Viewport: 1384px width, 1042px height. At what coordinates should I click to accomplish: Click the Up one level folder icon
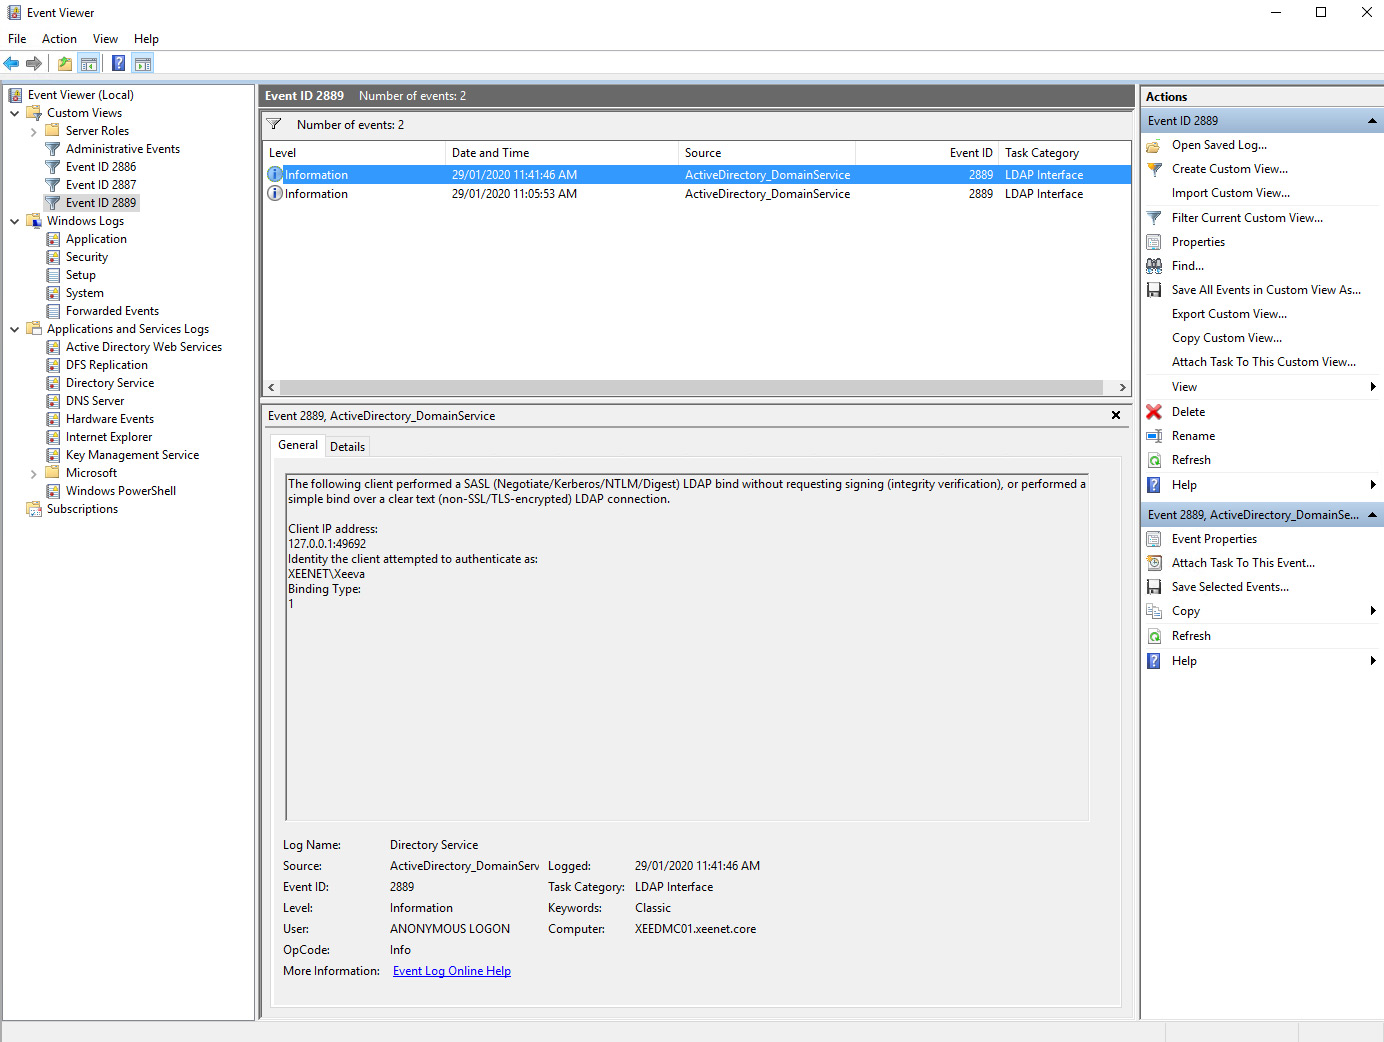pyautogui.click(x=65, y=64)
